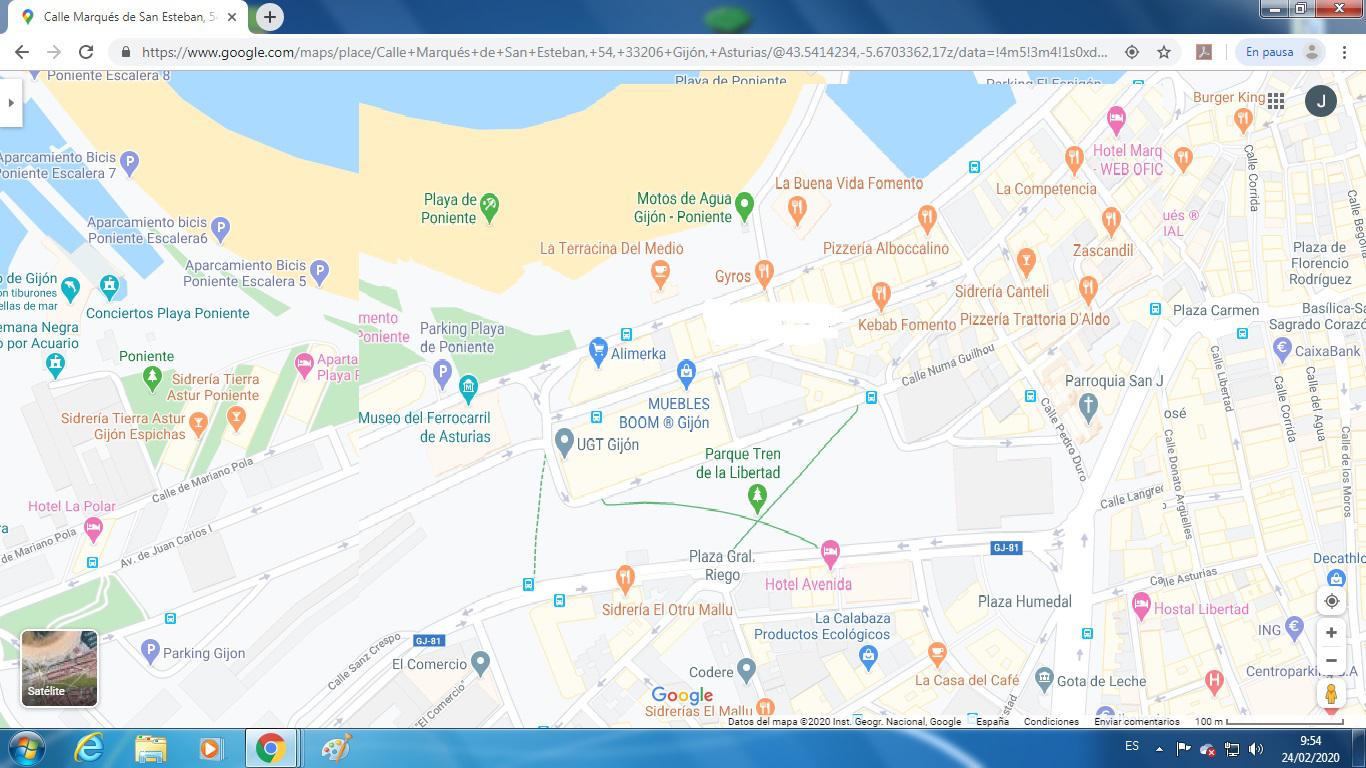Select Parking Playa de Poniente P marker
The height and width of the screenshot is (768, 1366).
click(x=443, y=374)
